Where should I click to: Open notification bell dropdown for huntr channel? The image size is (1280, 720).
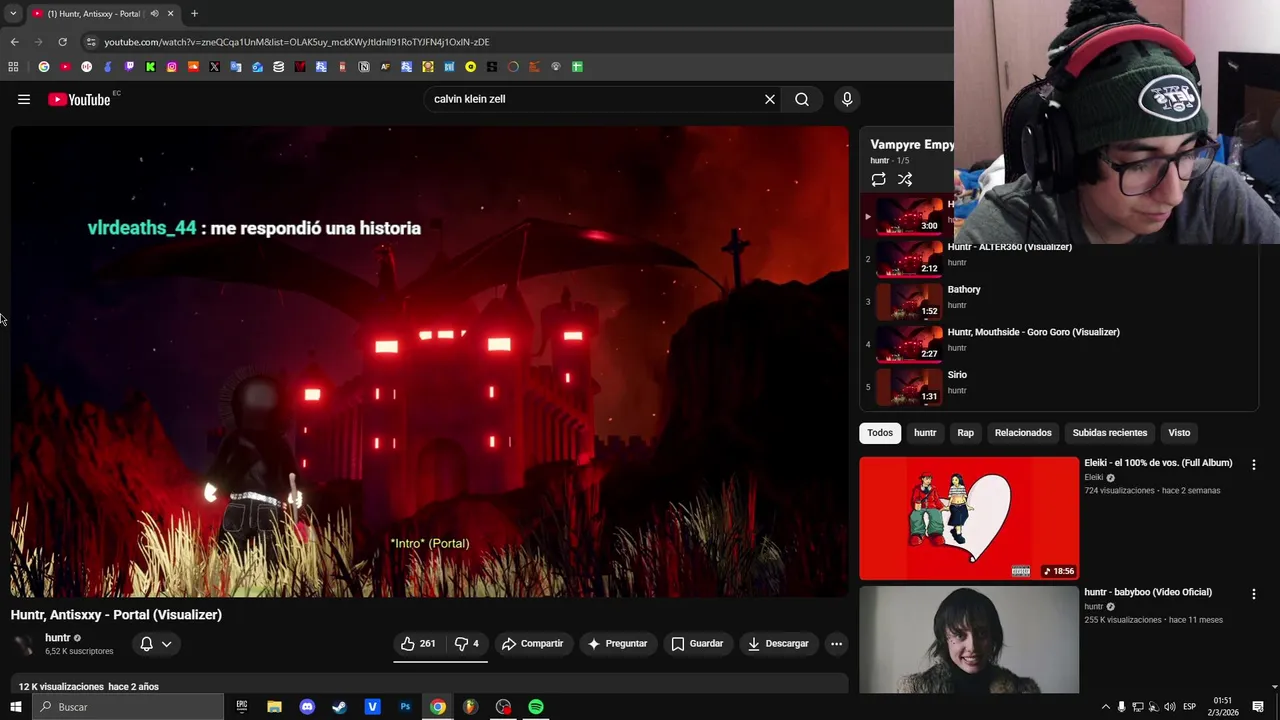pos(156,644)
